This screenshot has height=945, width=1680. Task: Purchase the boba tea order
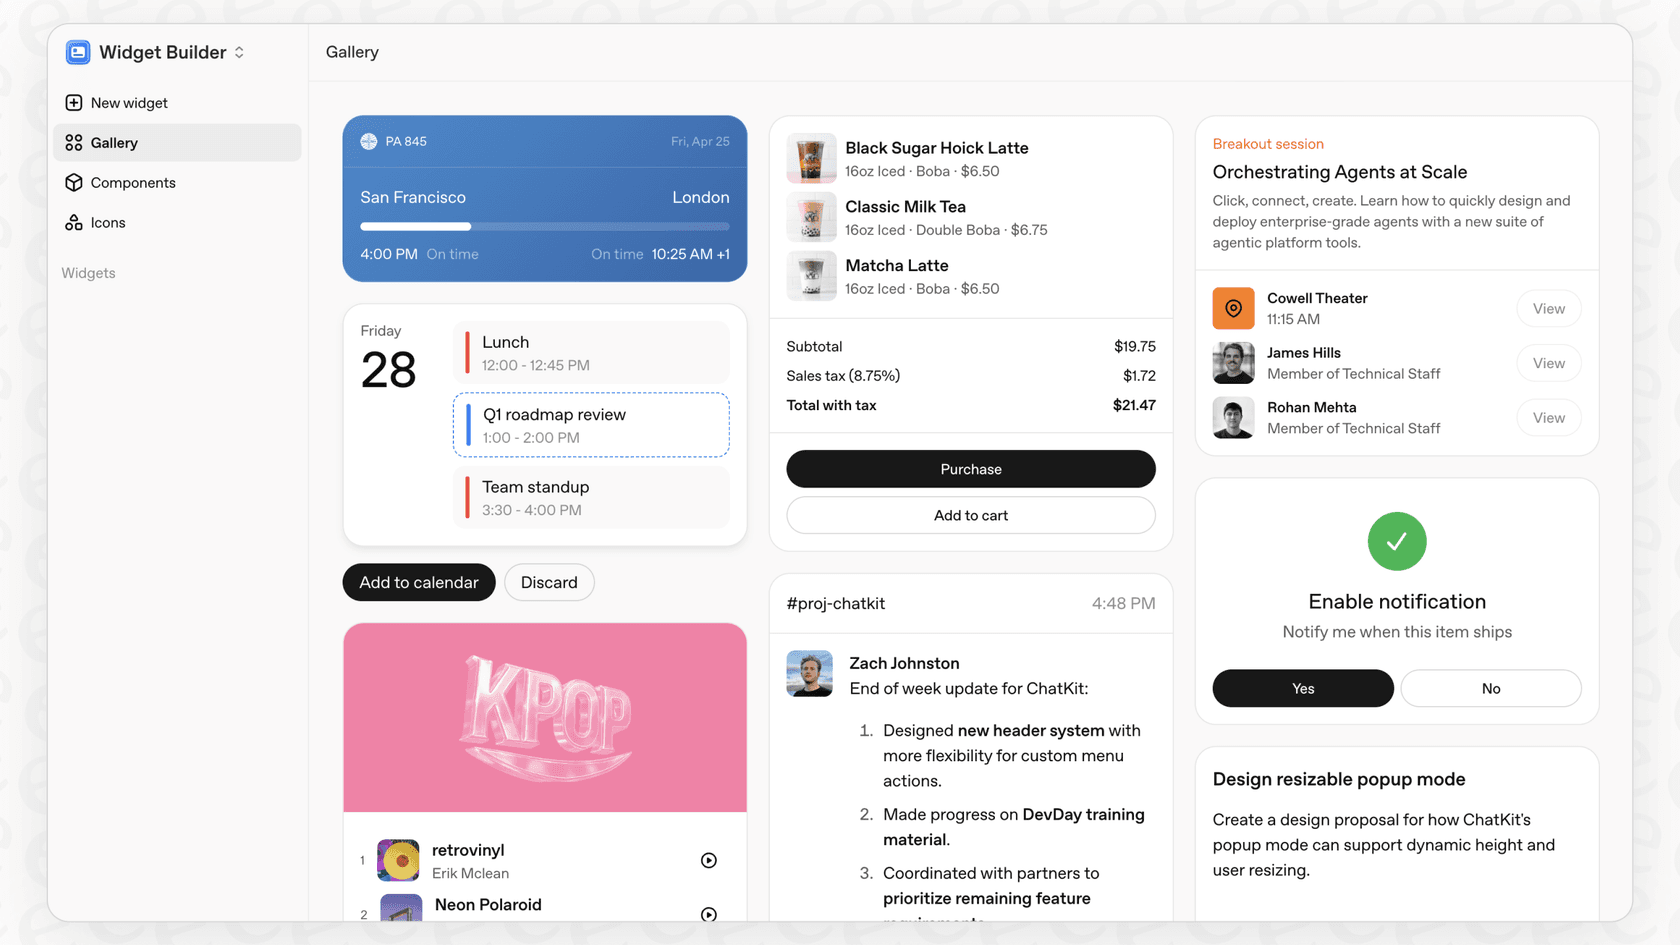pos(970,469)
